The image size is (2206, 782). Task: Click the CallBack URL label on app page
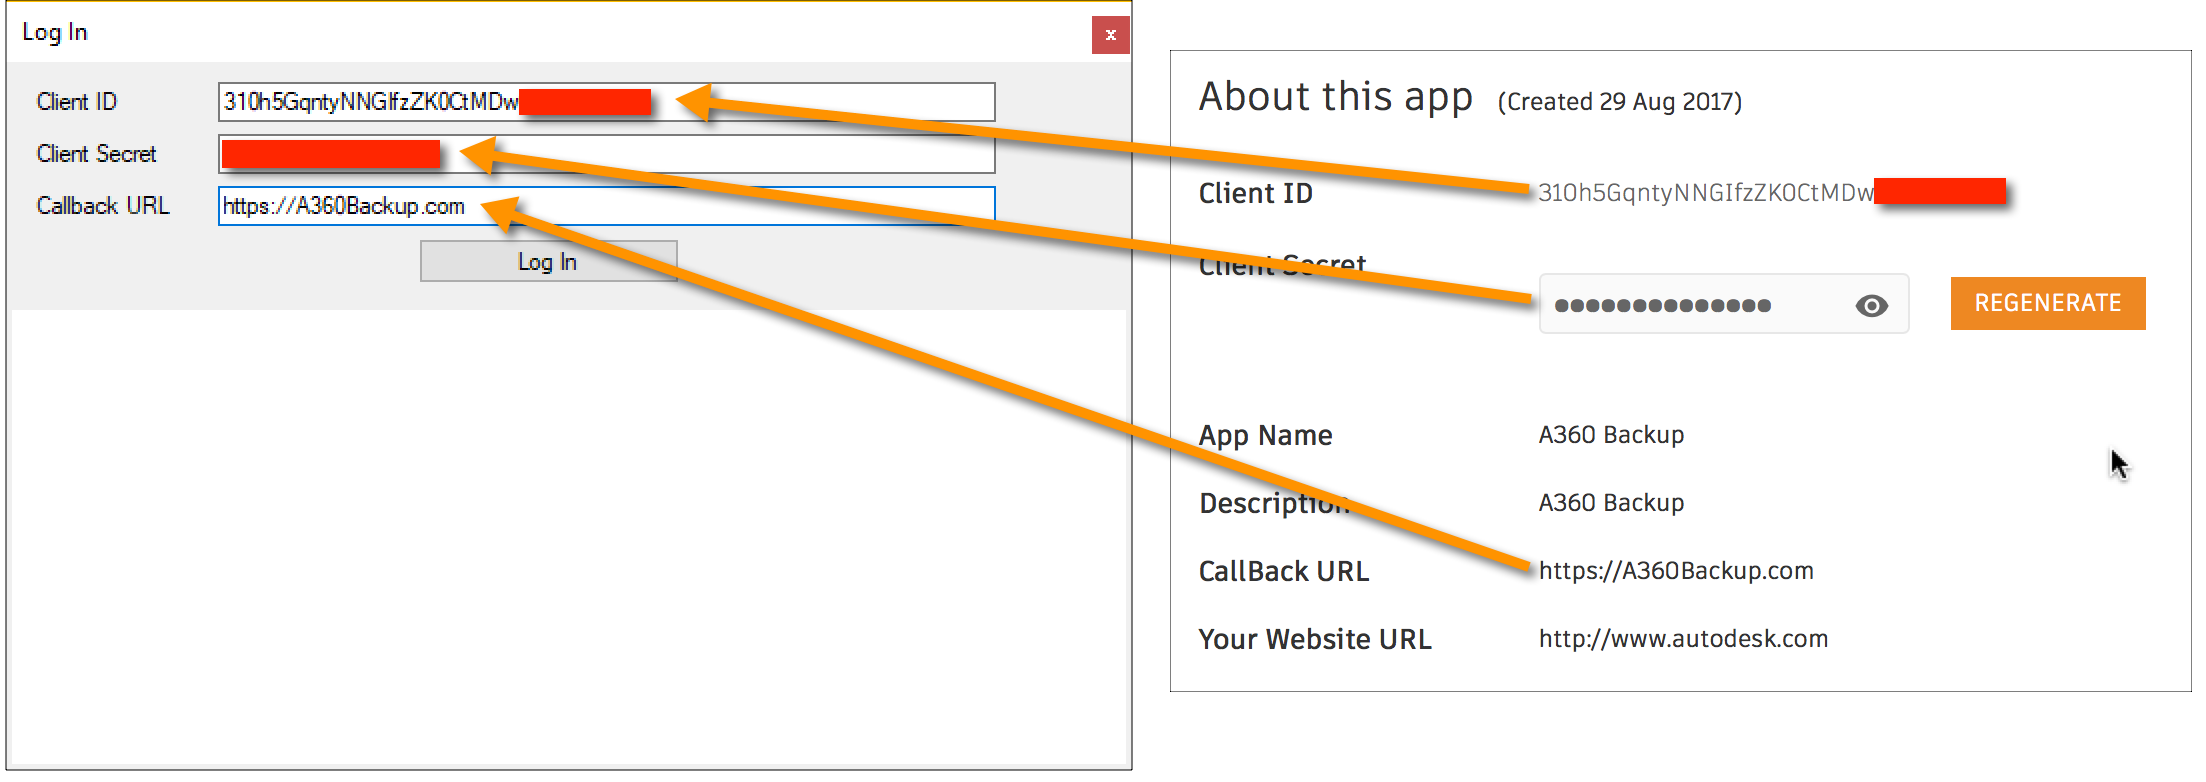pos(1284,571)
